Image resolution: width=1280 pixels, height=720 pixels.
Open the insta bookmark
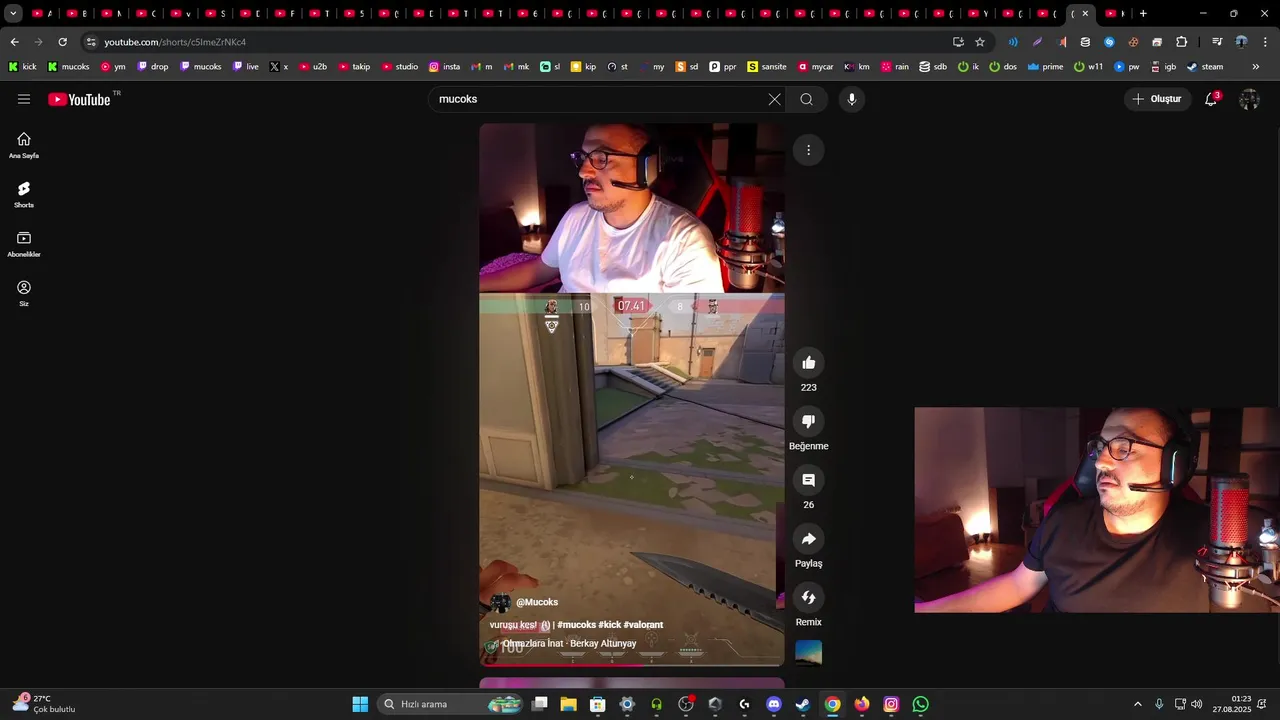coord(445,67)
